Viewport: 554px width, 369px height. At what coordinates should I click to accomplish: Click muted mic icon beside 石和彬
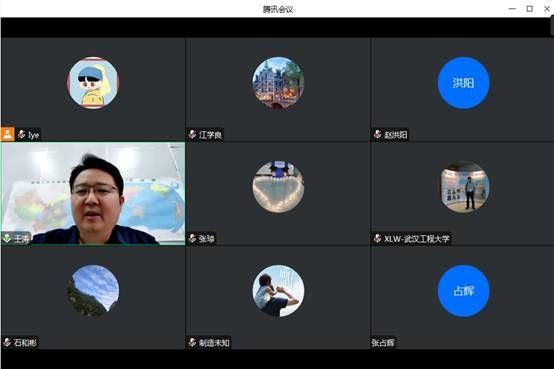click(7, 342)
